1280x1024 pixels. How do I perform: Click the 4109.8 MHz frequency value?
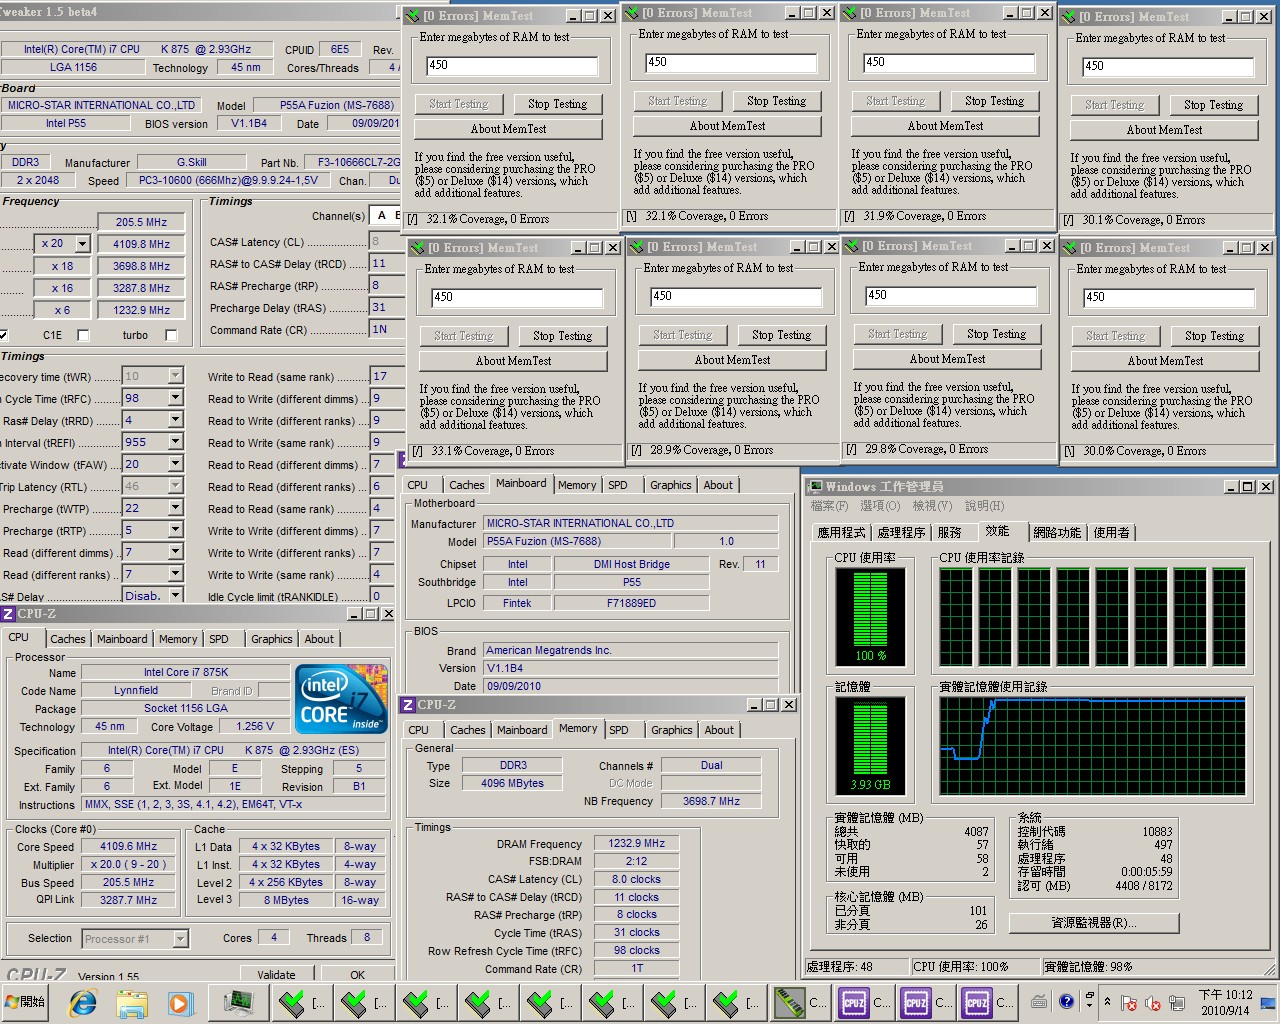click(x=142, y=244)
